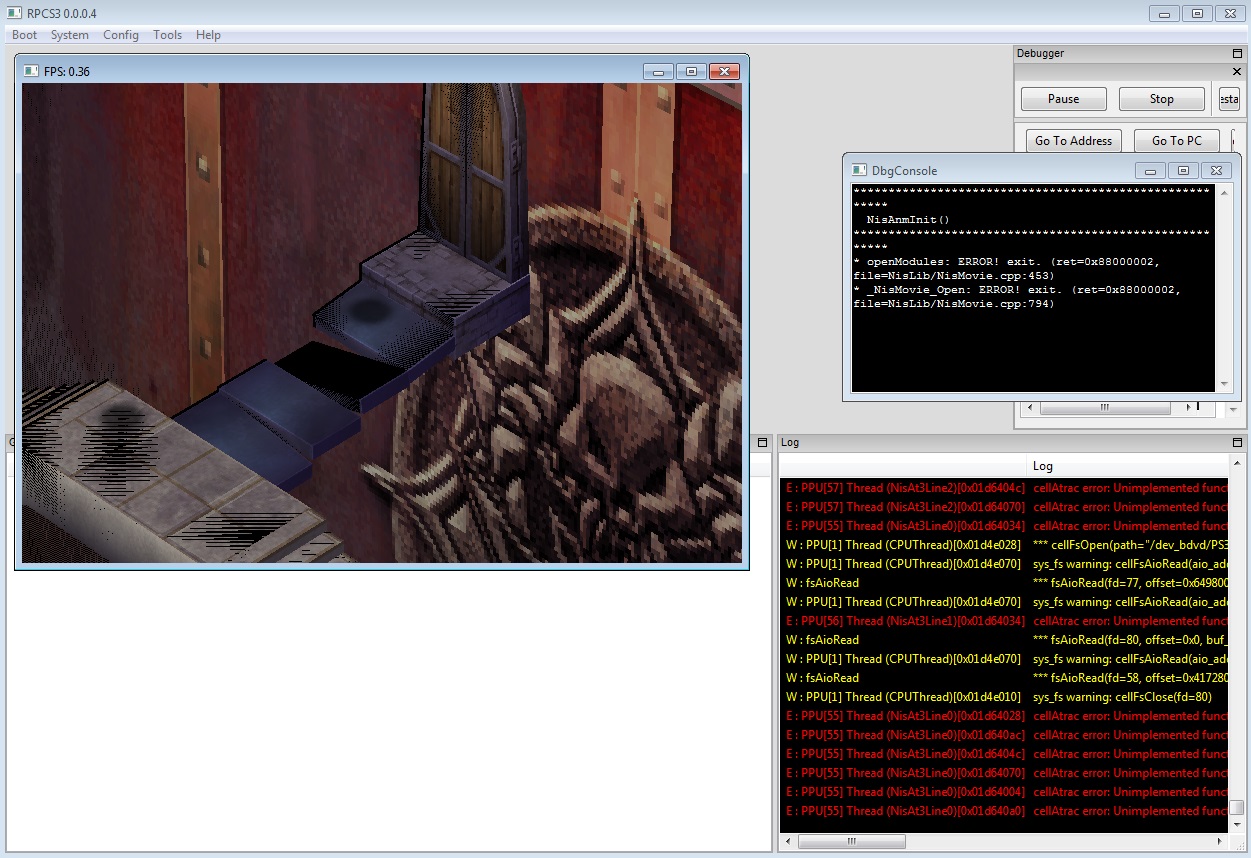Screen dimensions: 1251x858
Task: Click the Debugger list horizontal scrollbar thumb
Action: tap(1105, 408)
